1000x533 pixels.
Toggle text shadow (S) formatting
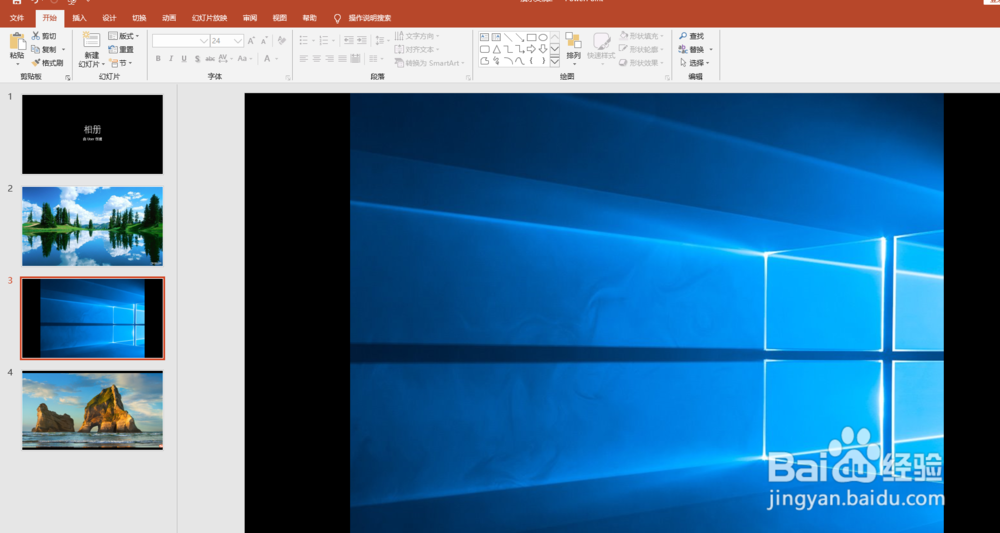[197, 59]
